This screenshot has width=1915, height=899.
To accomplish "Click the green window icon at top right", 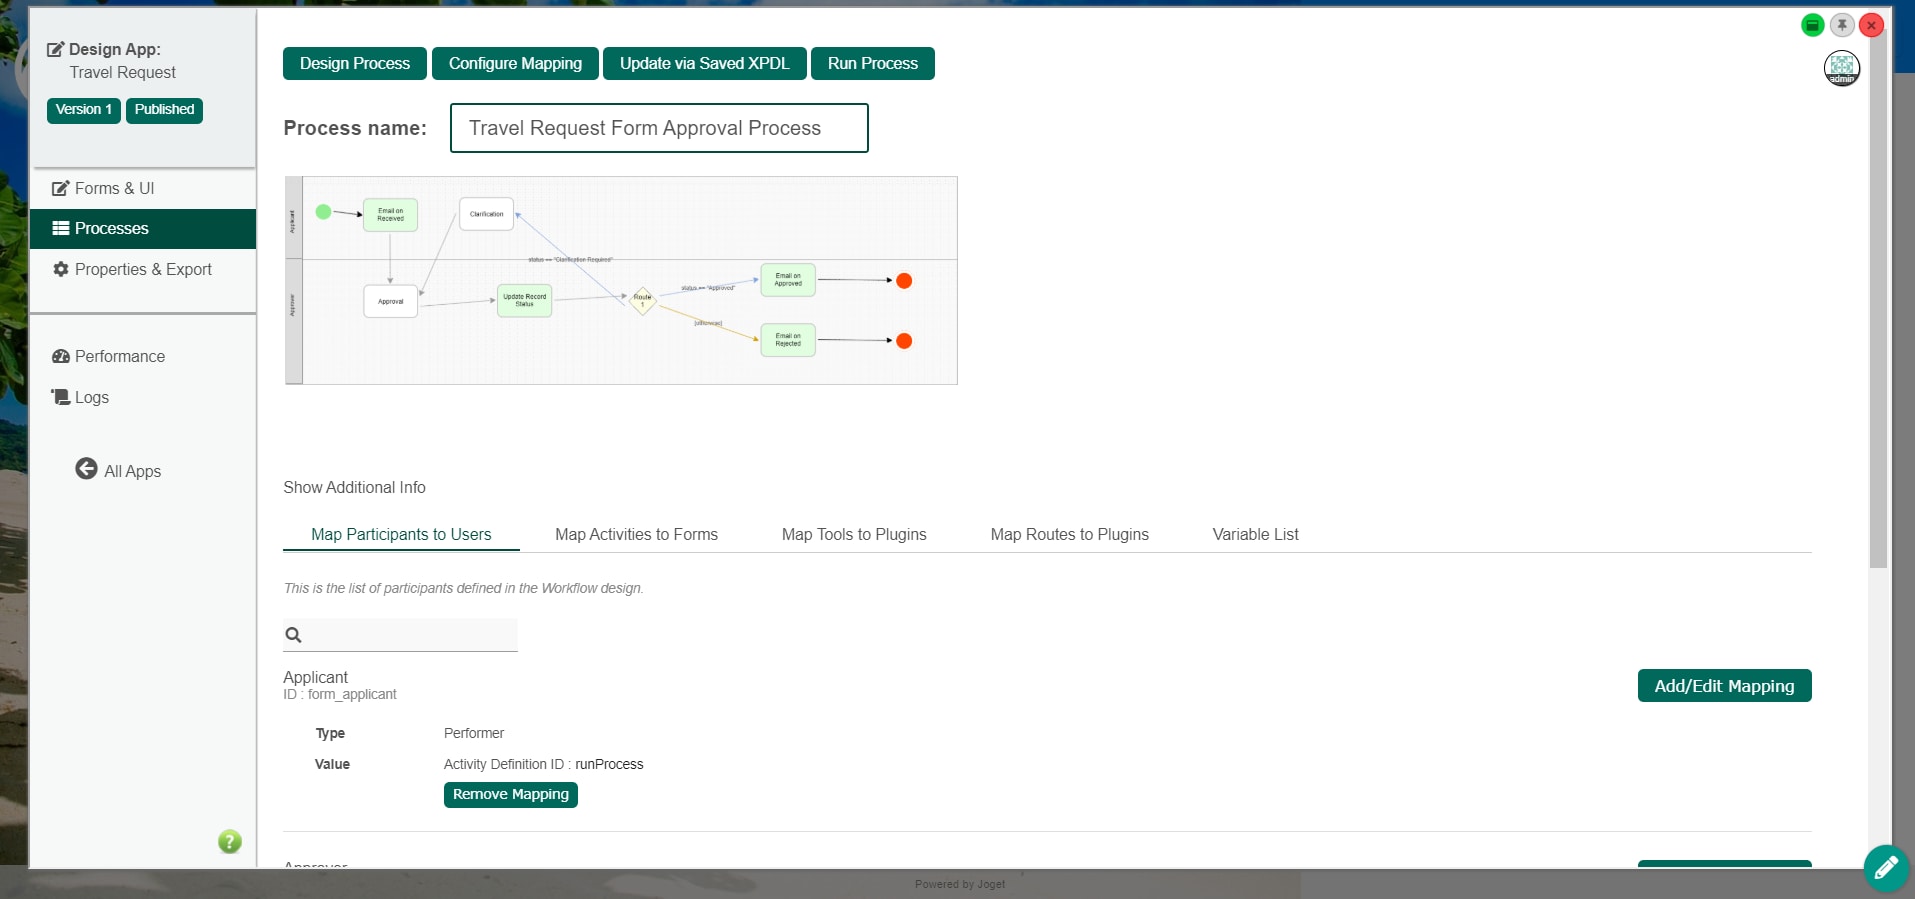I will (x=1812, y=25).
